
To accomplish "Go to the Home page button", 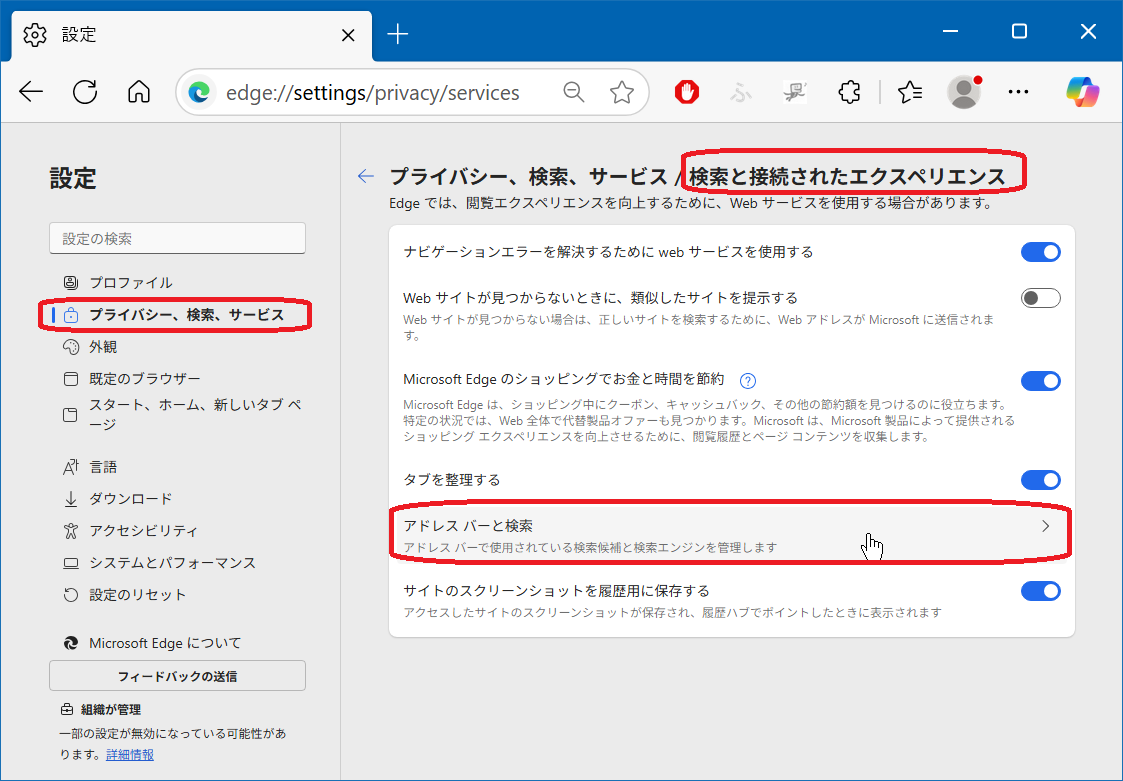I will pos(139,93).
